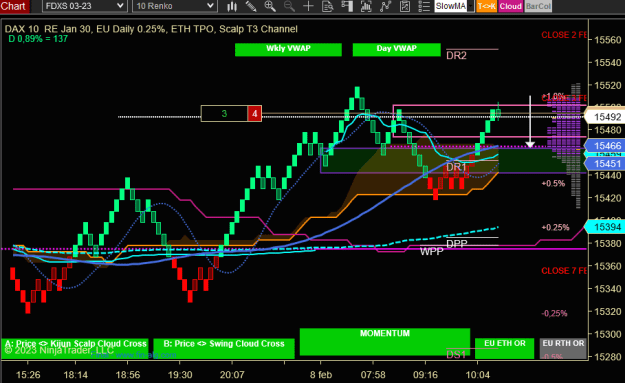Viewport: 625px width, 383px height.
Task: Click the D 0,89% = 137 label
Action: tap(38, 39)
